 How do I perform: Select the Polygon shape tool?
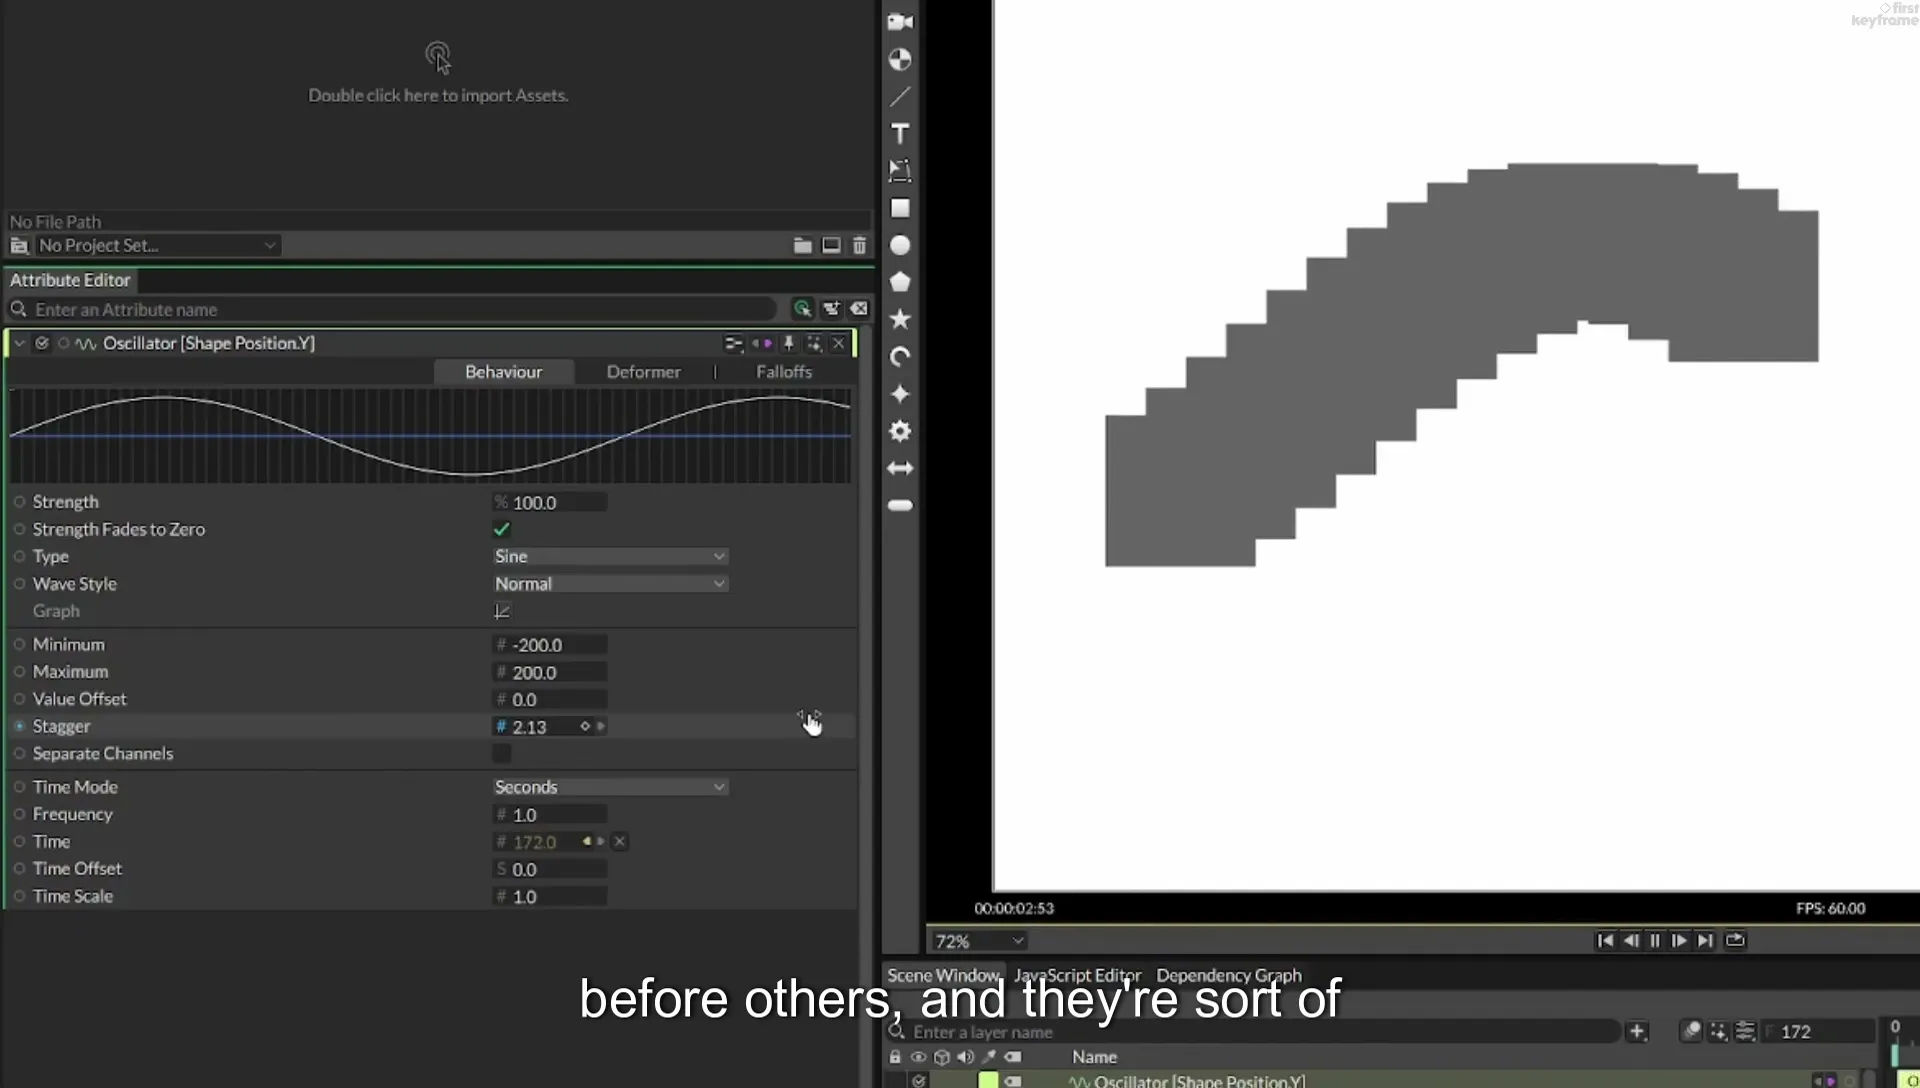tap(900, 282)
